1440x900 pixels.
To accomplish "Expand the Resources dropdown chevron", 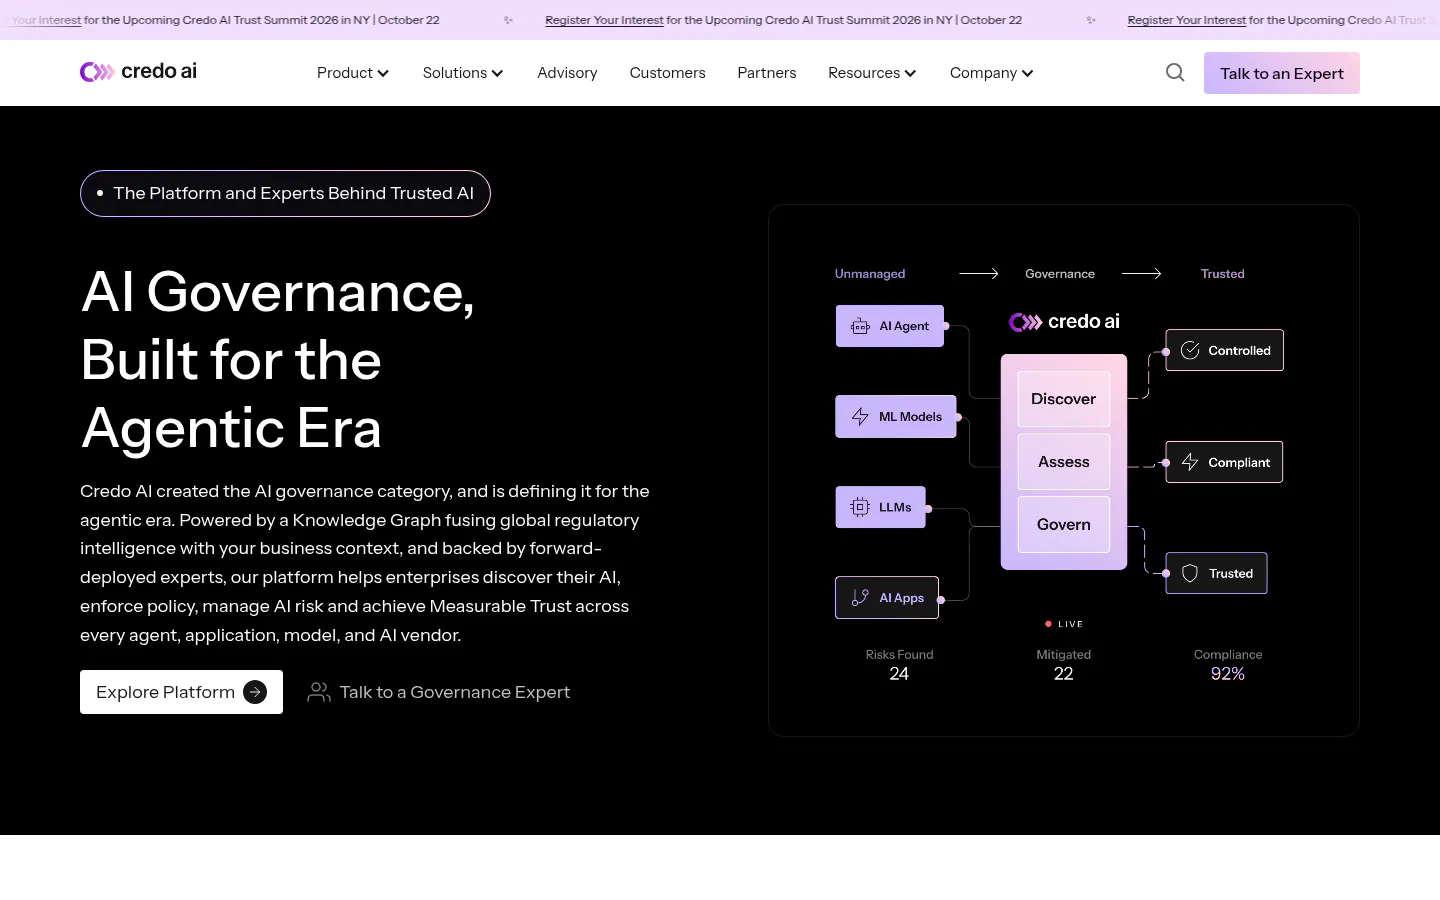I will (910, 73).
